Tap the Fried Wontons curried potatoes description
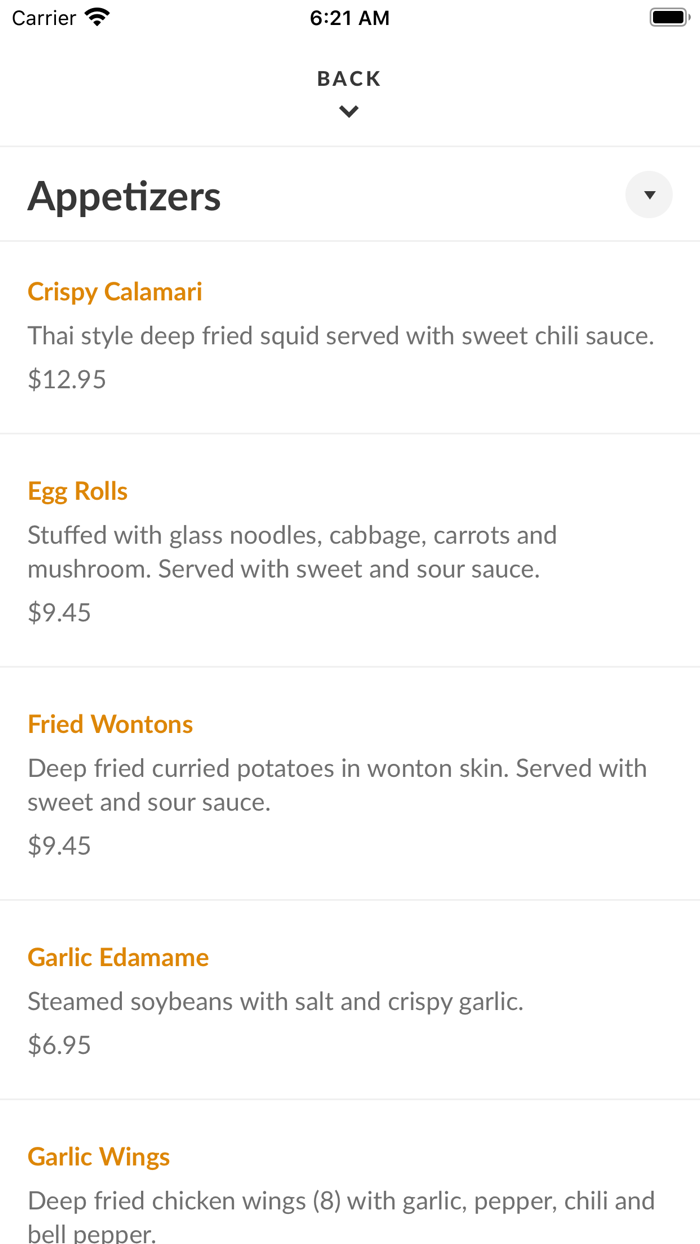 click(x=337, y=785)
